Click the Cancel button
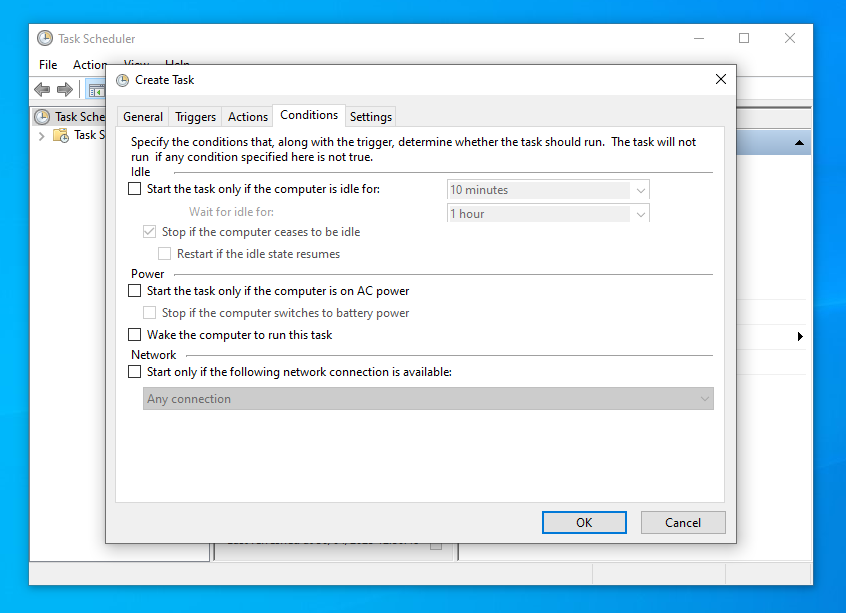 683,522
